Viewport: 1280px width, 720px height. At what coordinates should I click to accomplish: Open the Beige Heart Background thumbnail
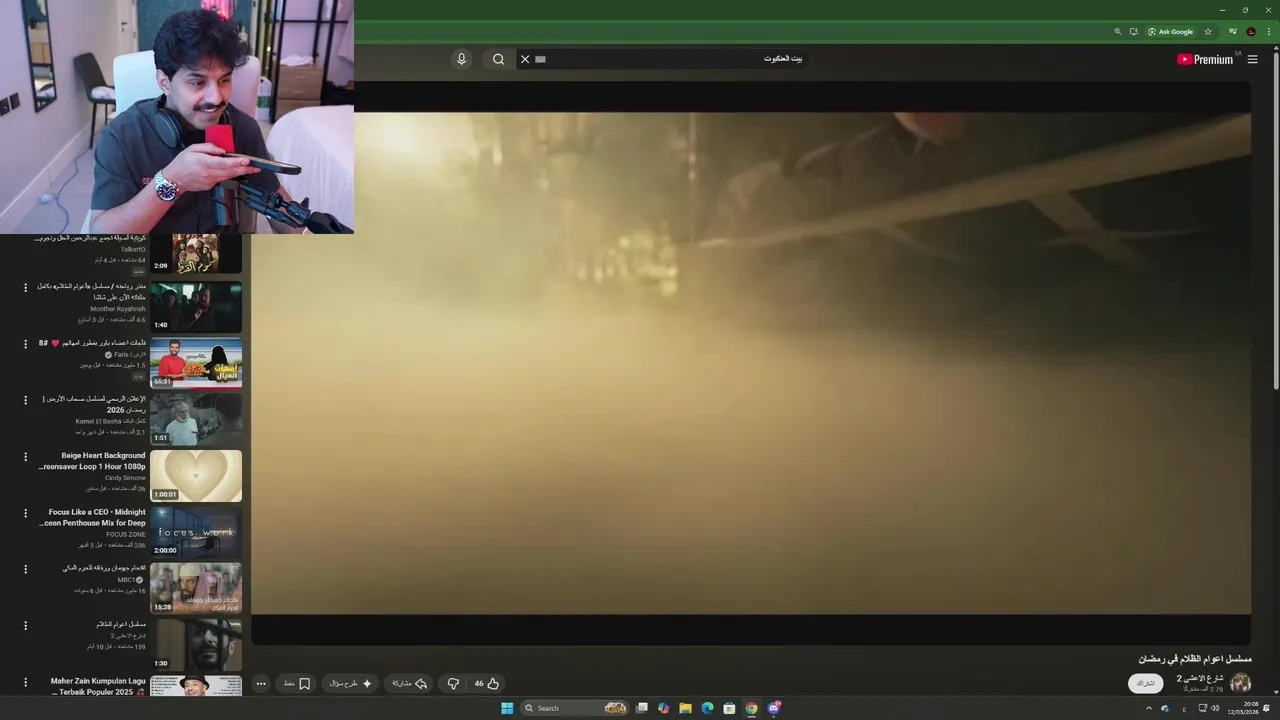(196, 476)
